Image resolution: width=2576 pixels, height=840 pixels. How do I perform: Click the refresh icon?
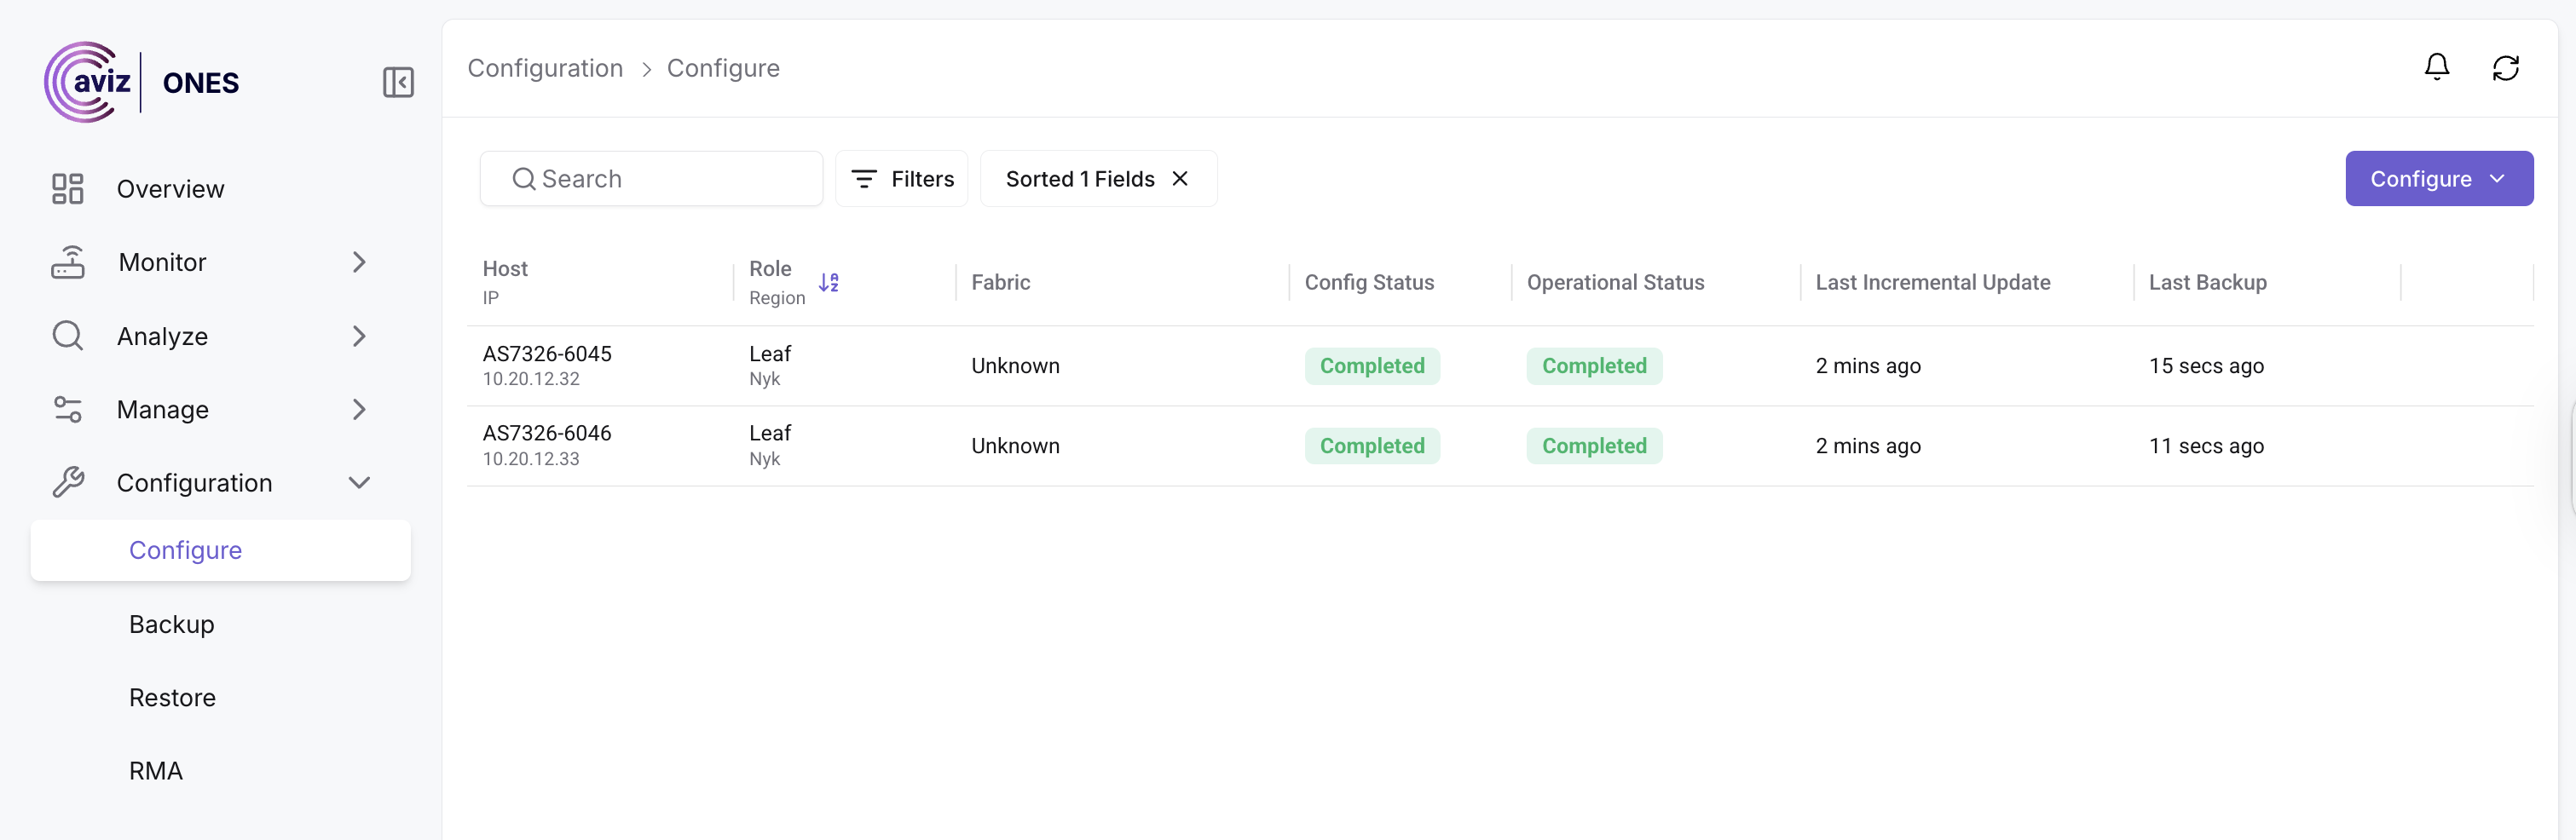pyautogui.click(x=2505, y=68)
